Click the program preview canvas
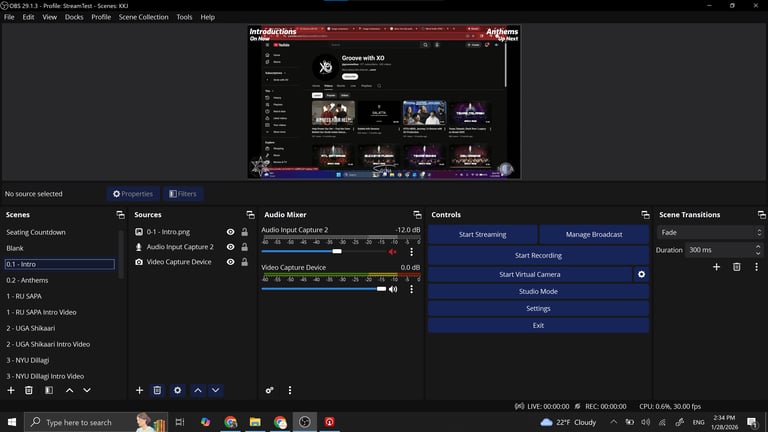The height and width of the screenshot is (432, 768). pos(384,102)
